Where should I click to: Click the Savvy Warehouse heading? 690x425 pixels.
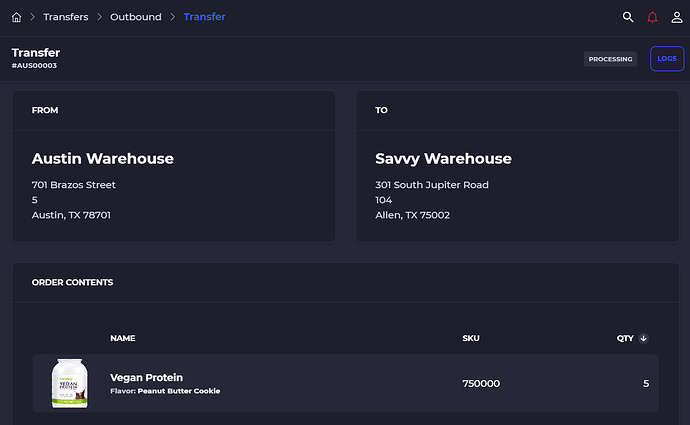443,158
